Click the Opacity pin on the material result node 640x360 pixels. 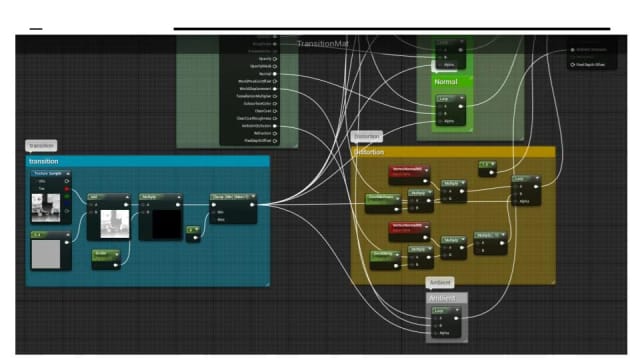275,59
